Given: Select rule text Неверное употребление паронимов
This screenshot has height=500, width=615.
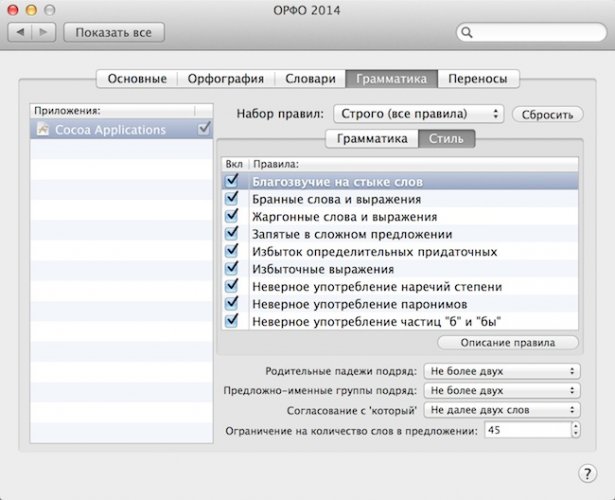Looking at the screenshot, I should click(359, 304).
